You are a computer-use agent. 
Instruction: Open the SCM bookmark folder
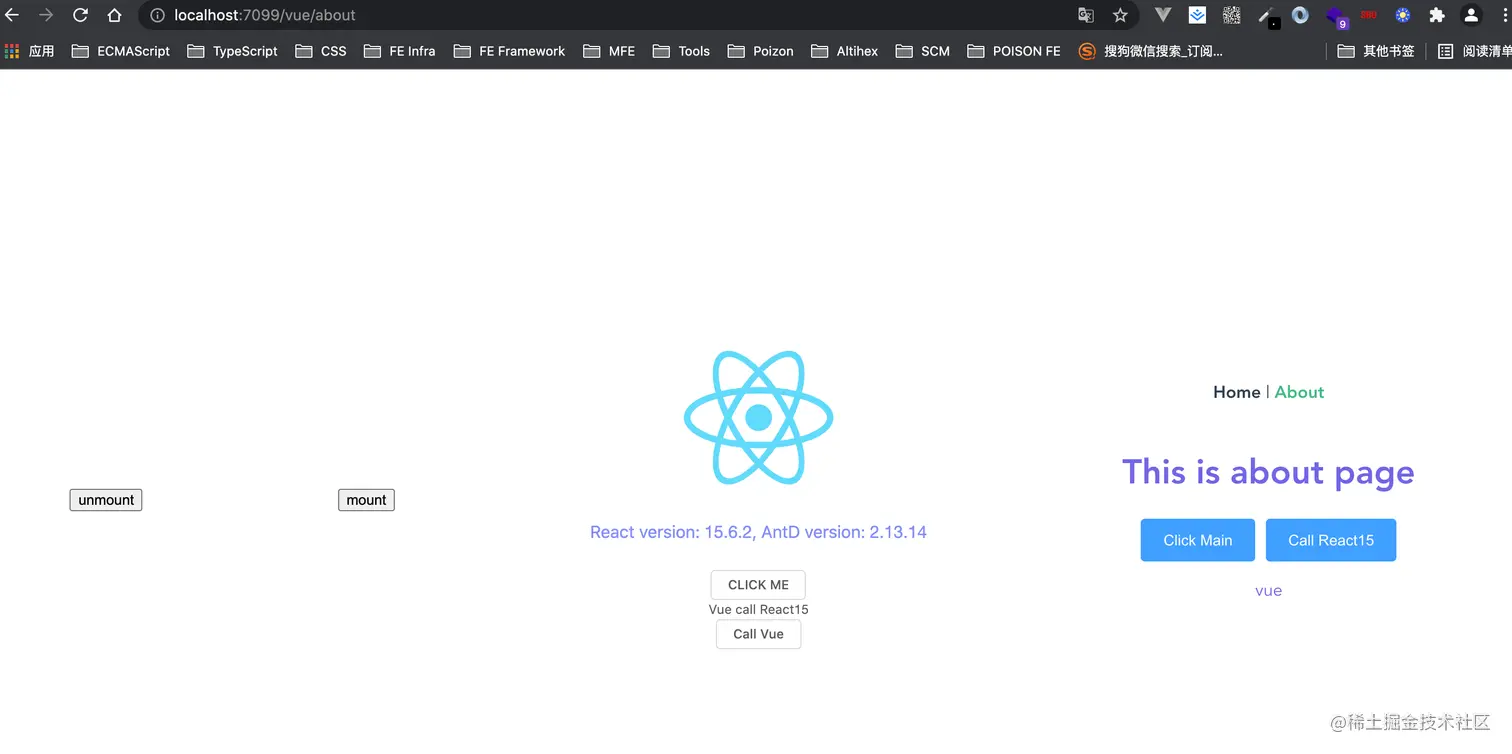922,51
